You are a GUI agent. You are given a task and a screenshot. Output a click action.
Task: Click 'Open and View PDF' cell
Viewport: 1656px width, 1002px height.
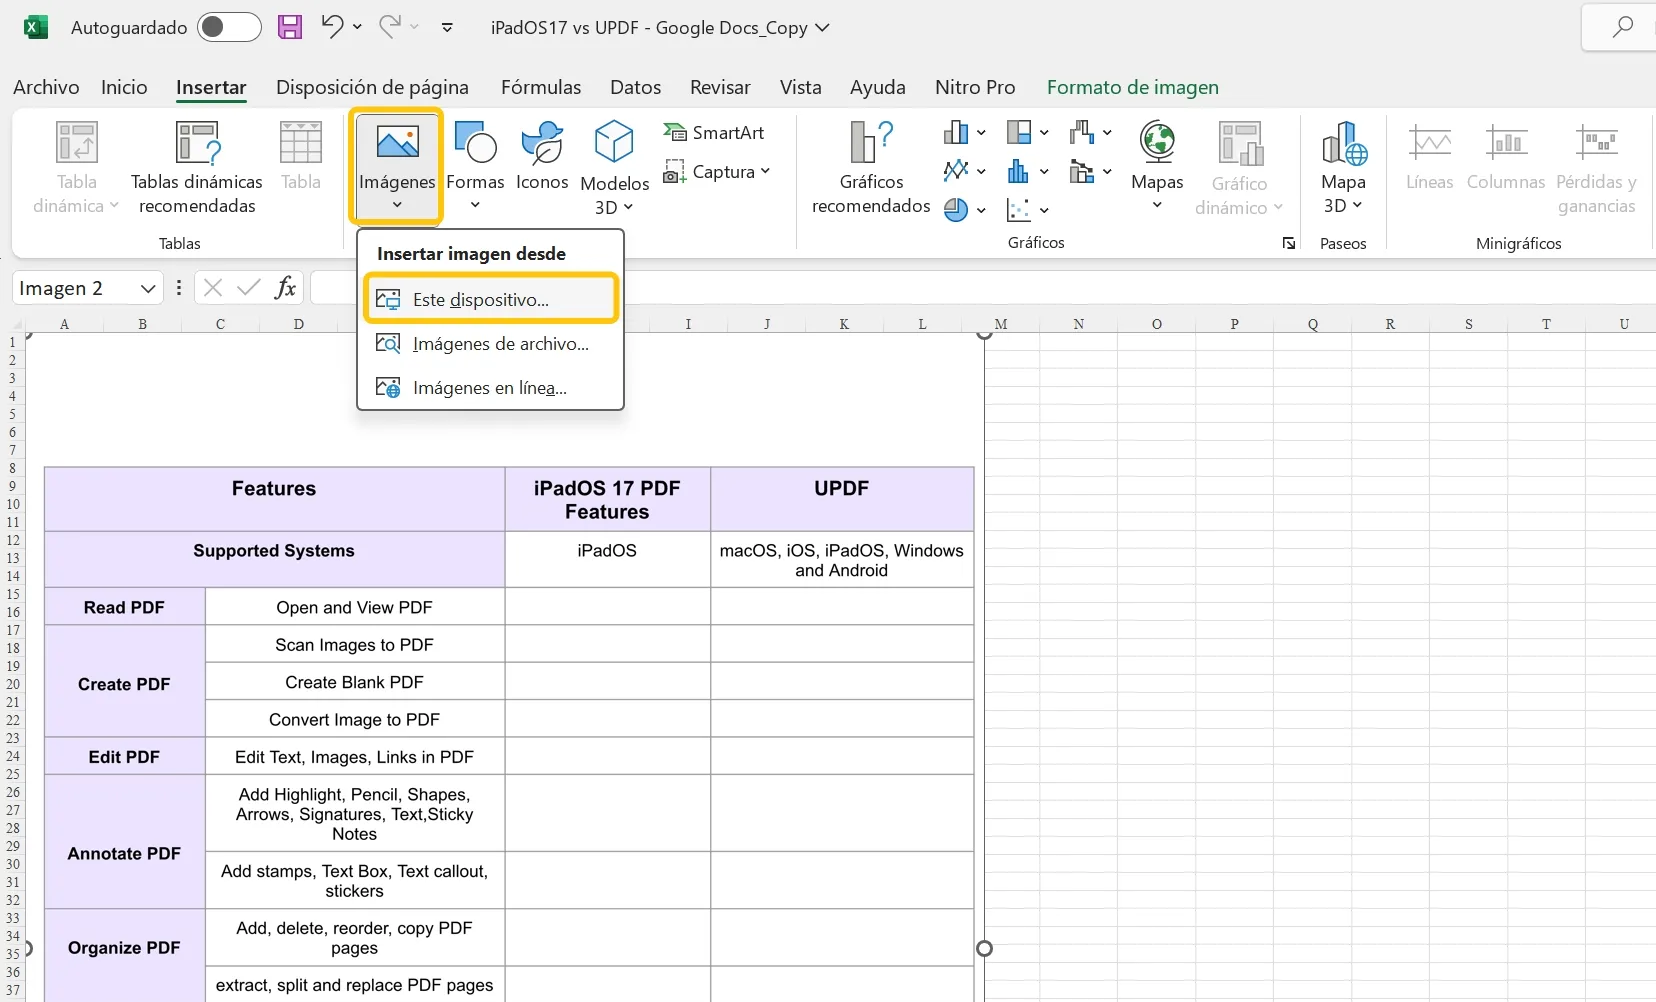tap(354, 606)
